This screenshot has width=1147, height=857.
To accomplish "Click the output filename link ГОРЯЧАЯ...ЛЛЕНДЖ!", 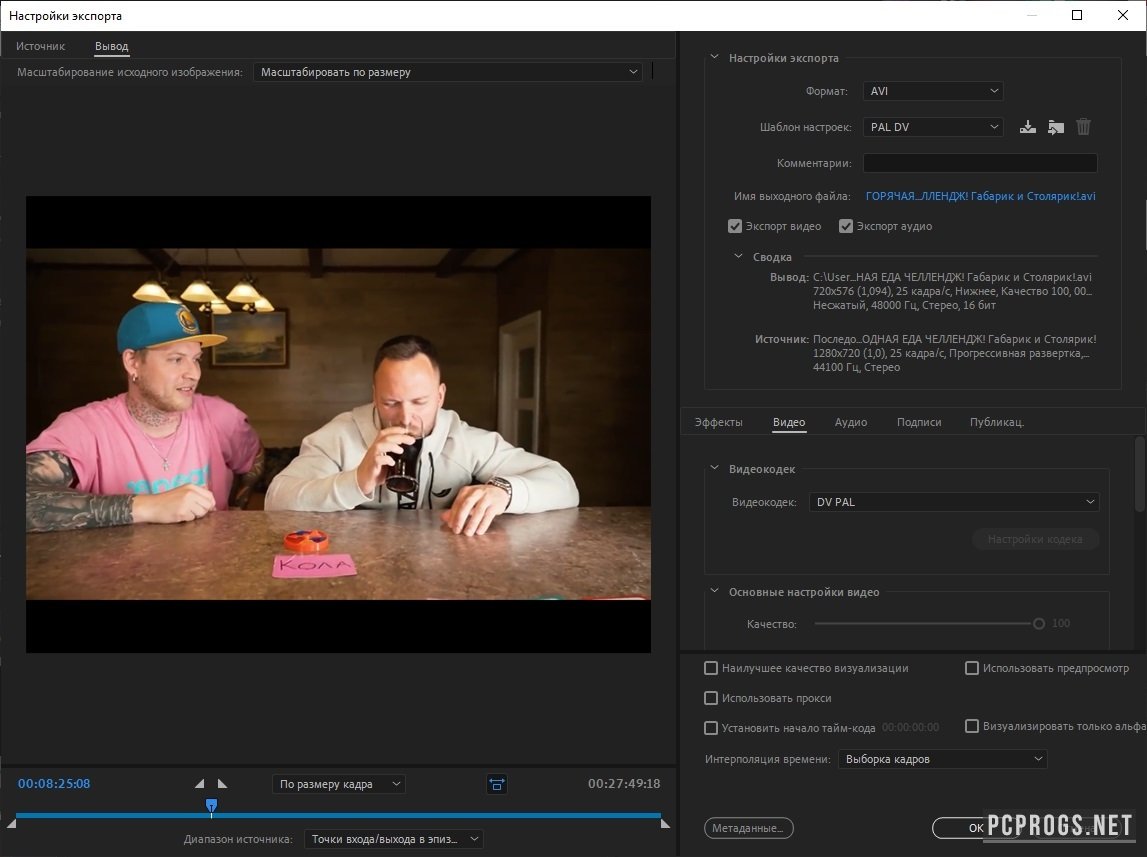I will (x=979, y=196).
